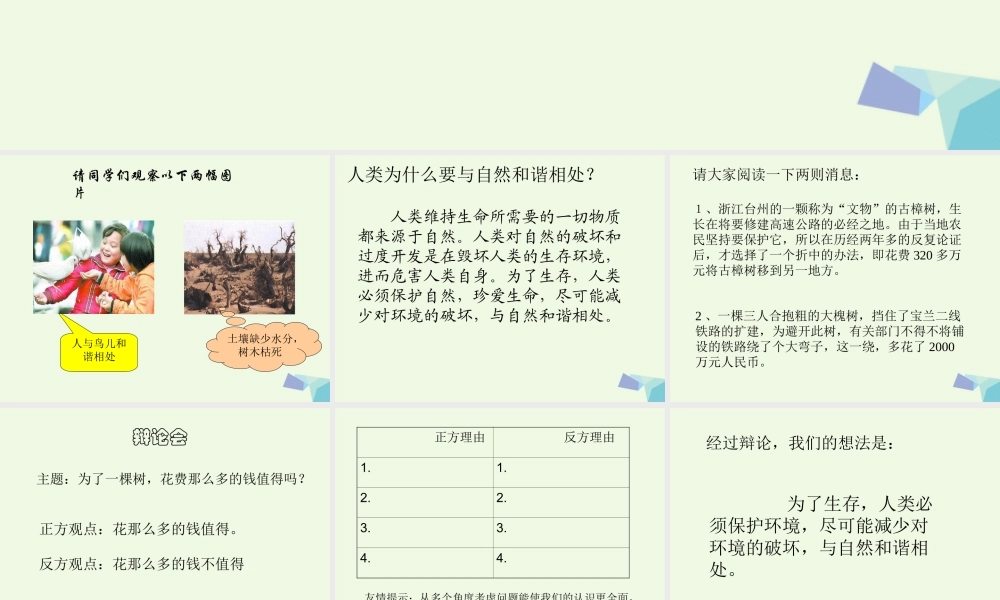The image size is (1000, 600).
Task: Select news item 1 about 浙江台州 古樟树
Action: pos(827,240)
